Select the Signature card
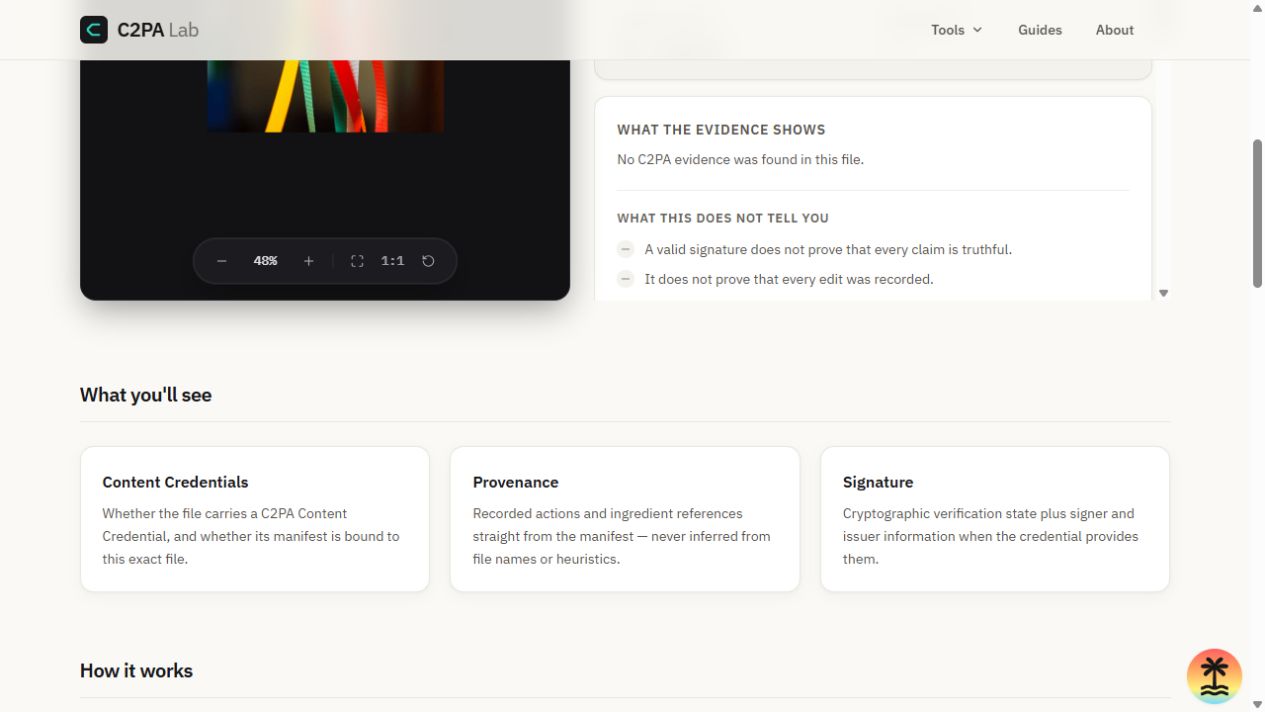1265x712 pixels. (995, 519)
